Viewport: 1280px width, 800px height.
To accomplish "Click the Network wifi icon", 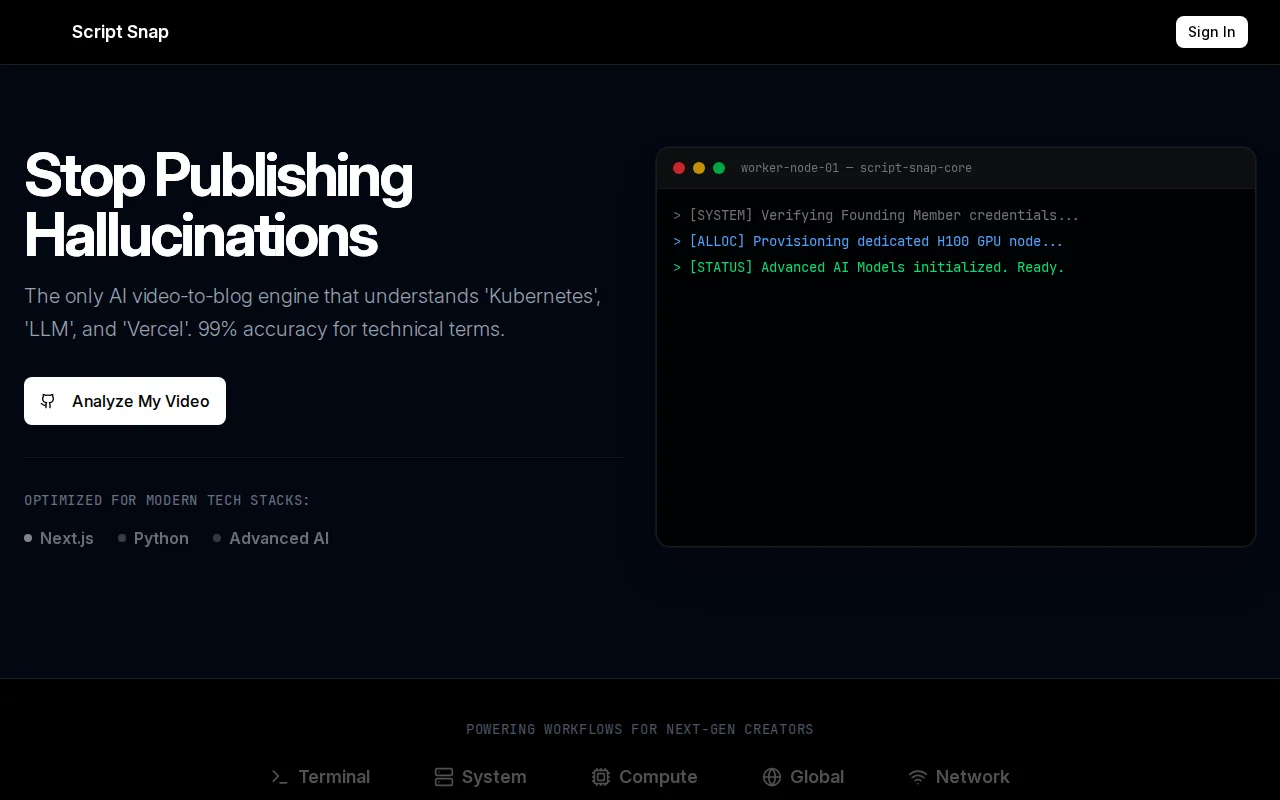I will point(918,777).
